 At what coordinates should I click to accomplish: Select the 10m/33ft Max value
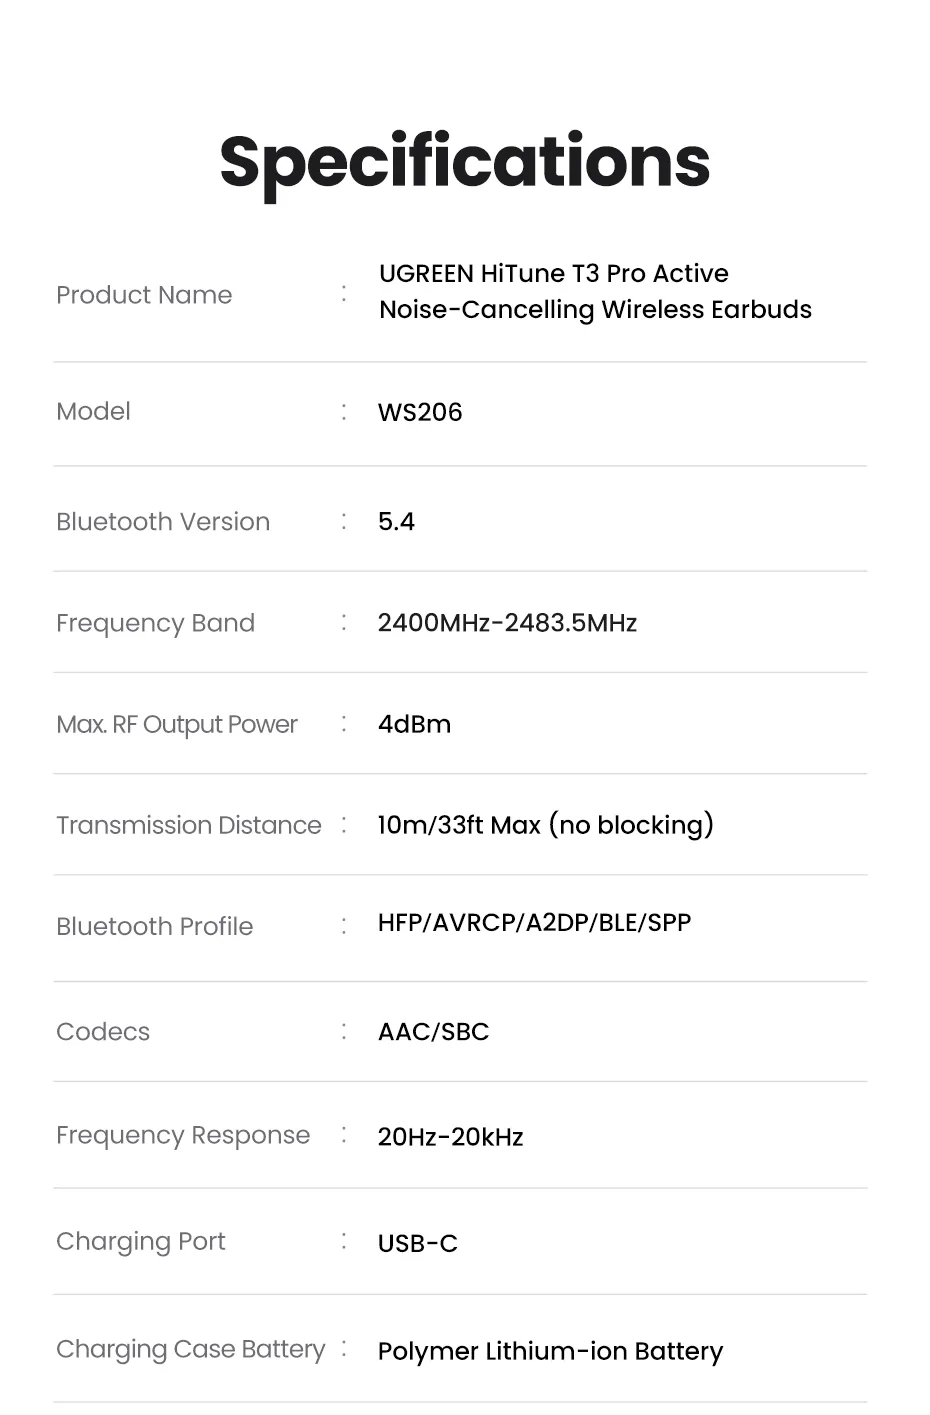[545, 825]
